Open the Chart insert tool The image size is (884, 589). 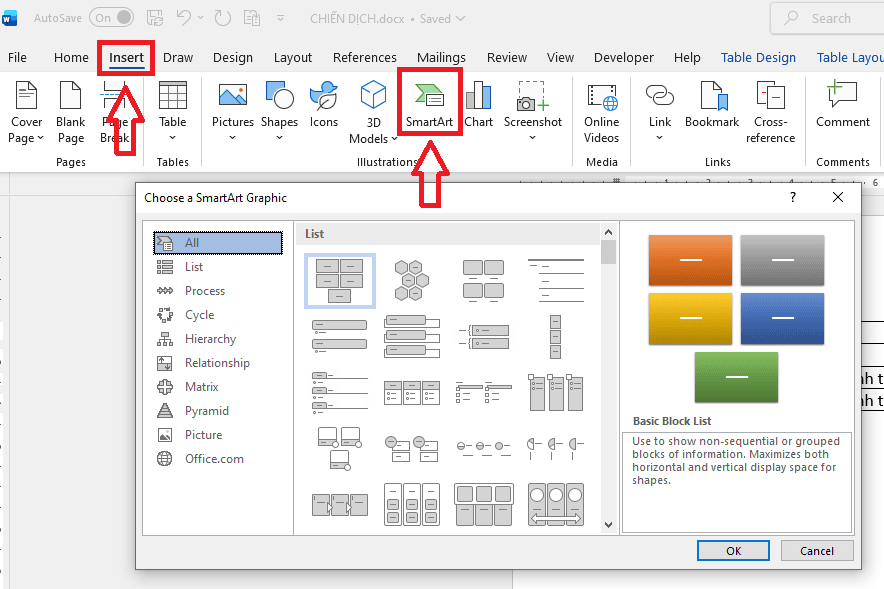(478, 105)
